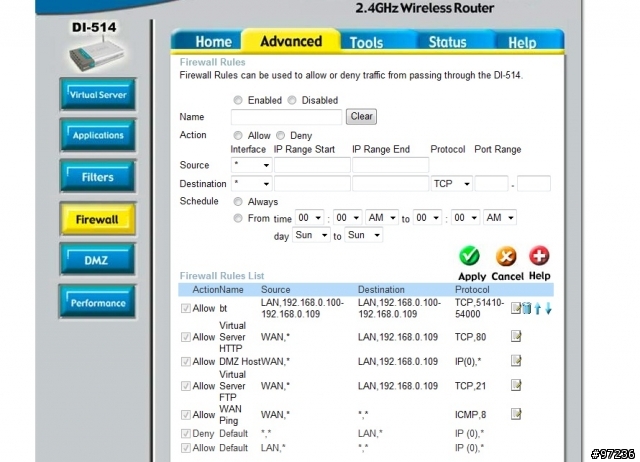Open the end AM/PM dropdown
640x462 pixels.
pos(500,218)
